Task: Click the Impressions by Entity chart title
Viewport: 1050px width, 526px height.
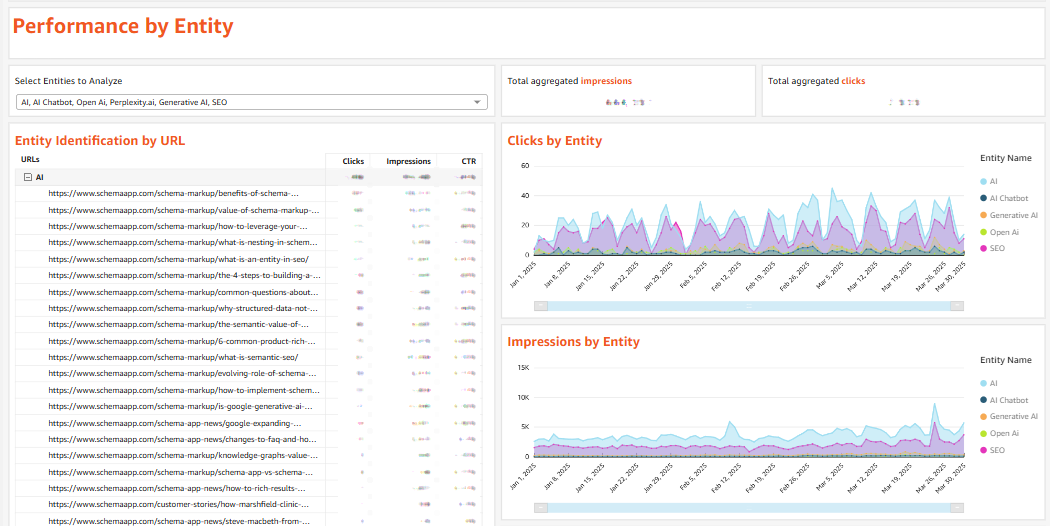Action: [x=573, y=342]
